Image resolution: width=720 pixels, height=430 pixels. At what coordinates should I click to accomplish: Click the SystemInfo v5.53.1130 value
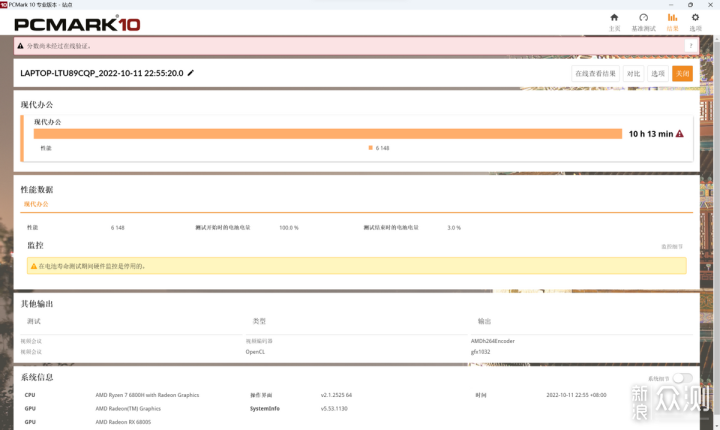coord(334,408)
